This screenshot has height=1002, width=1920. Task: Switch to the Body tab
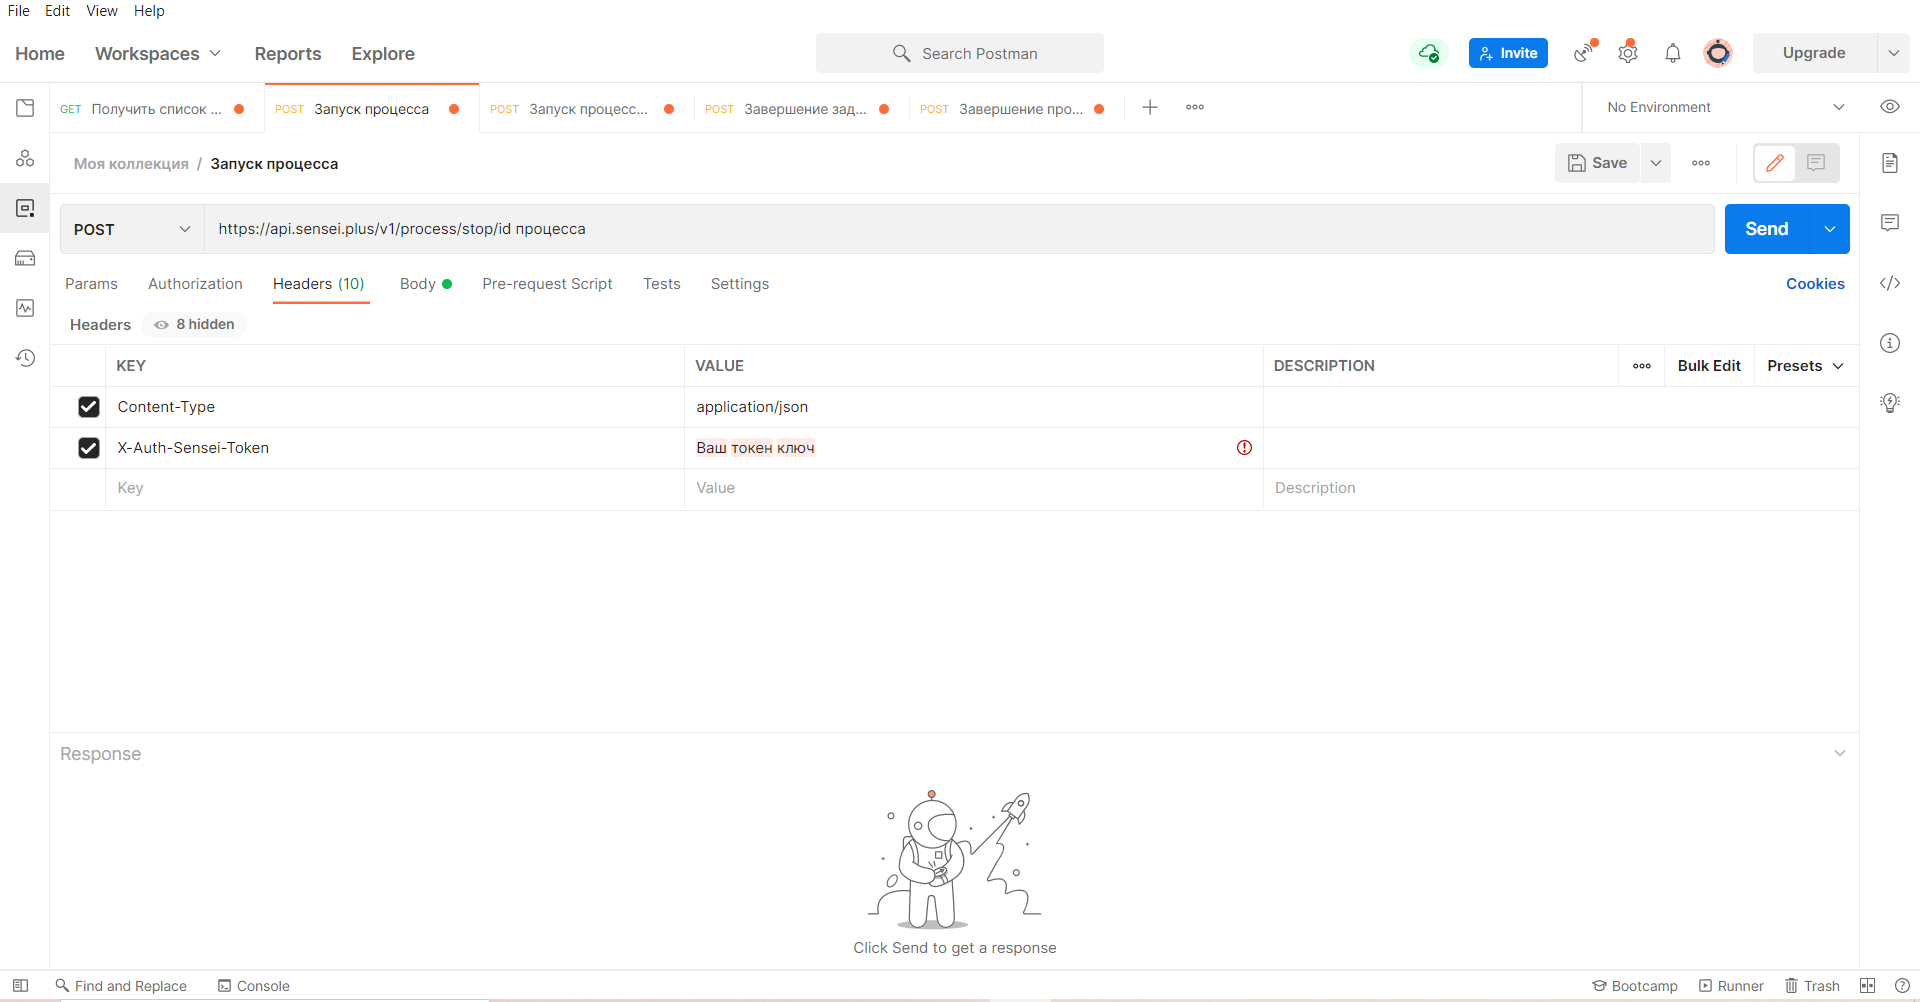click(425, 284)
